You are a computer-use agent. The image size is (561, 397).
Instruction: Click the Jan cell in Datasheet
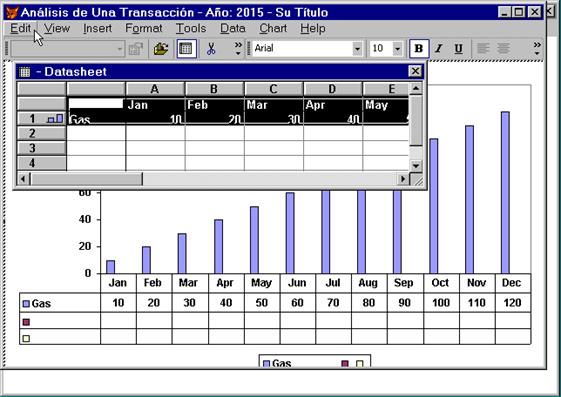[155, 104]
